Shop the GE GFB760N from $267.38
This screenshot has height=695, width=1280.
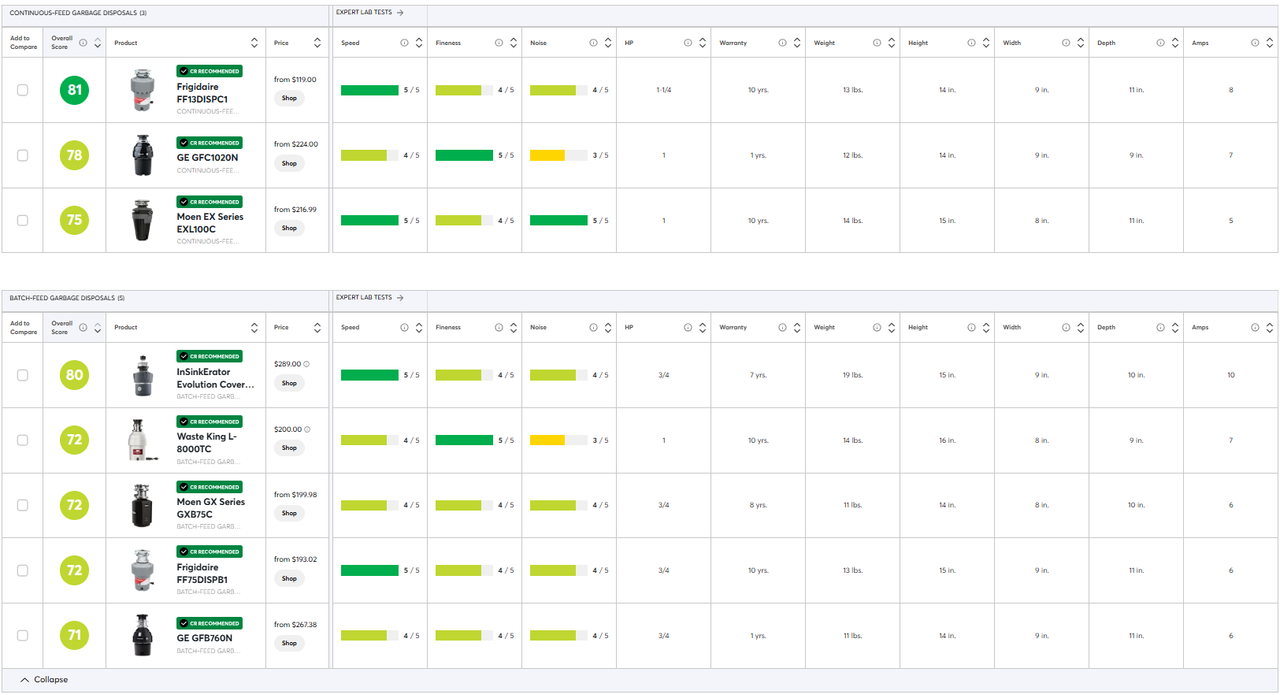tap(289, 643)
